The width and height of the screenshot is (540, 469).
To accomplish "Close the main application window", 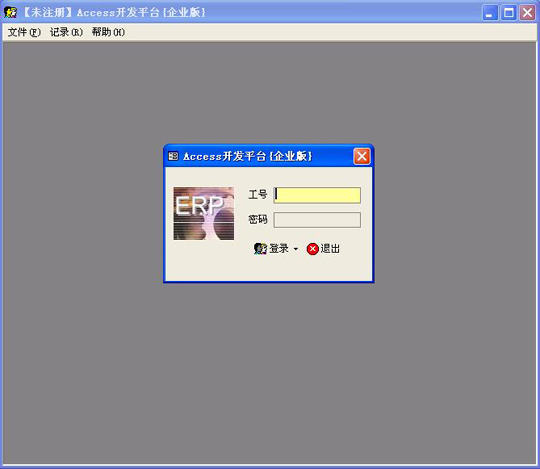I will pos(528,13).
